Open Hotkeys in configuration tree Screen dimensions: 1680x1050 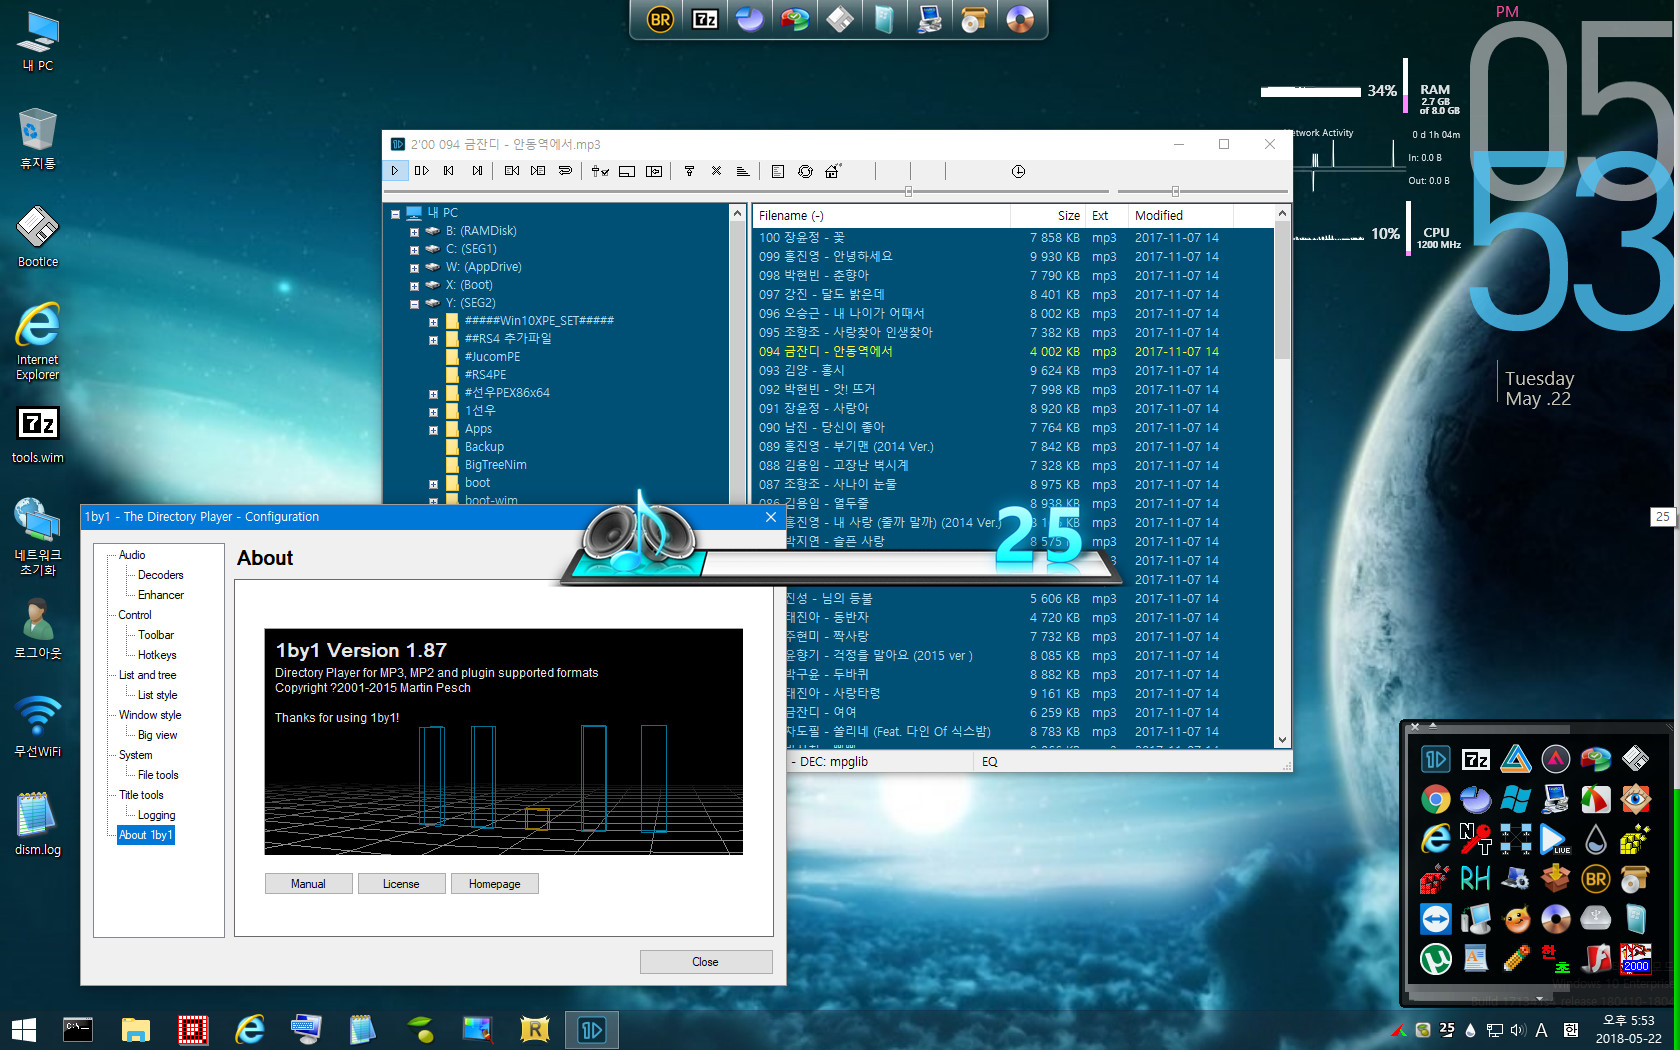click(157, 655)
